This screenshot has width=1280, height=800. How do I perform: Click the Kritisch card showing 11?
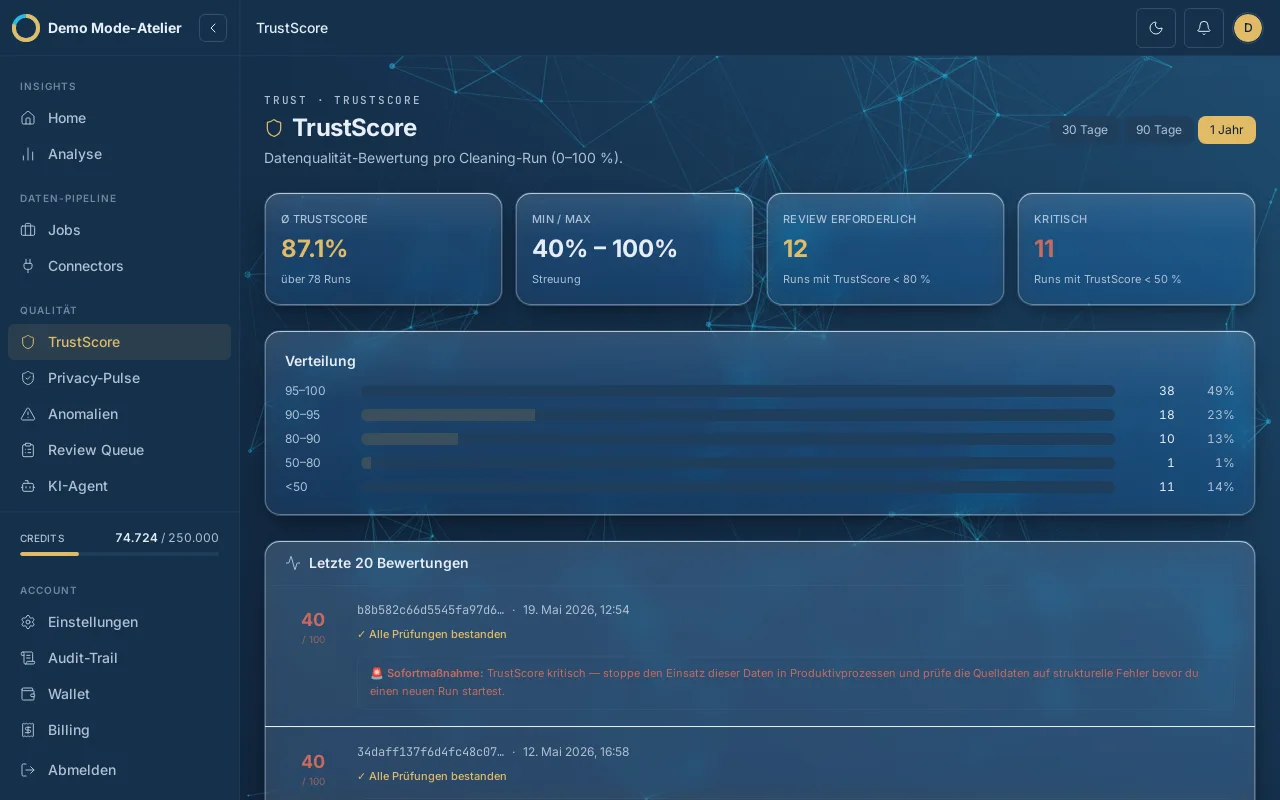[x=1136, y=249]
